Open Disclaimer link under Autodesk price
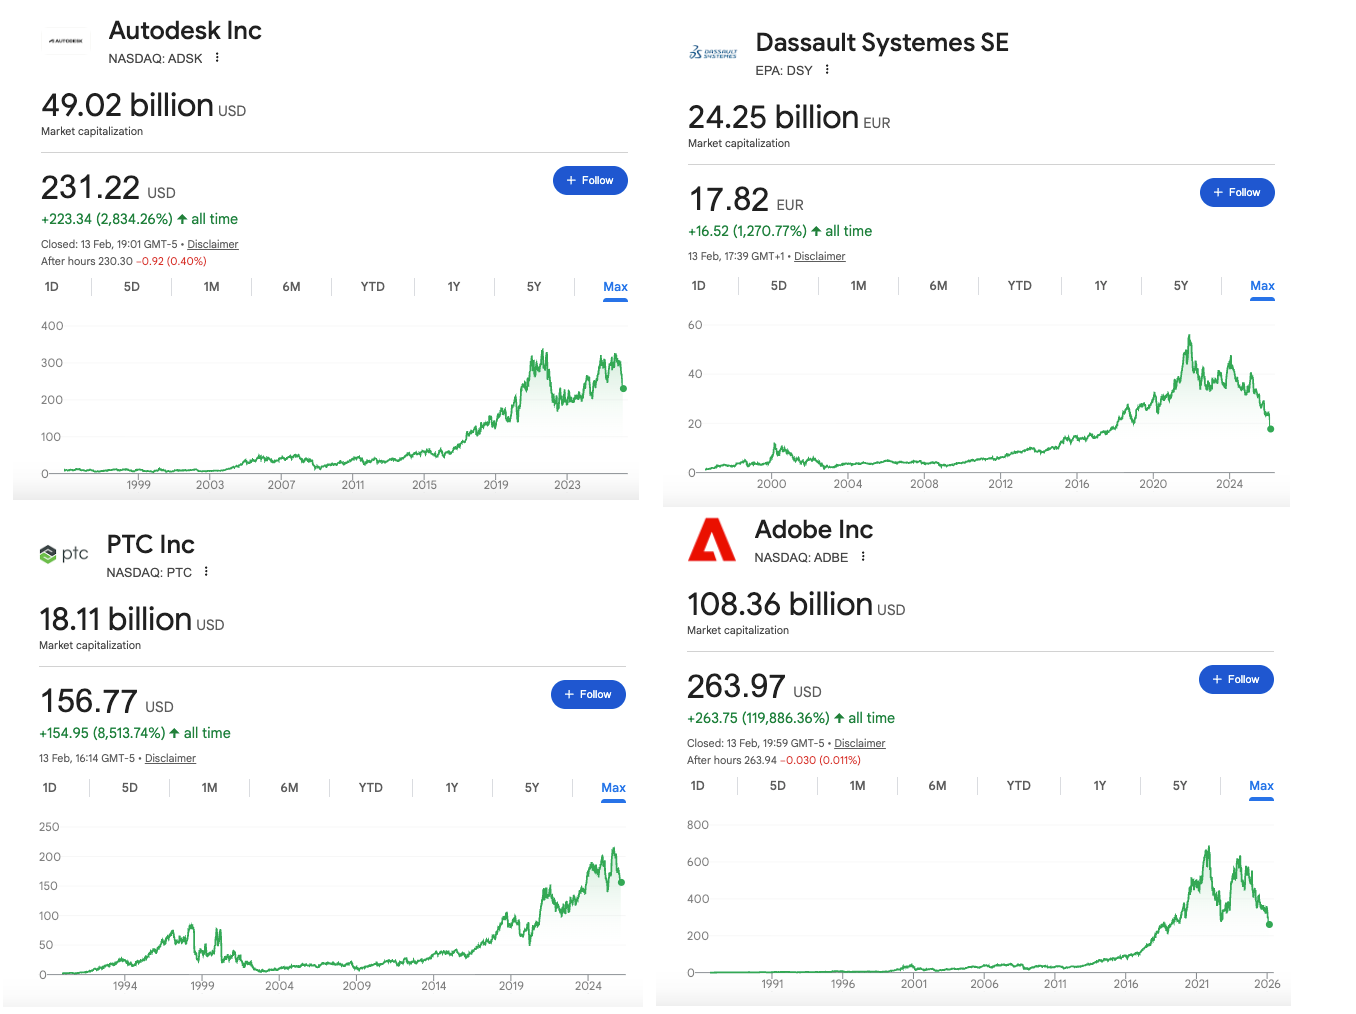This screenshot has height=1014, width=1356. (x=213, y=245)
